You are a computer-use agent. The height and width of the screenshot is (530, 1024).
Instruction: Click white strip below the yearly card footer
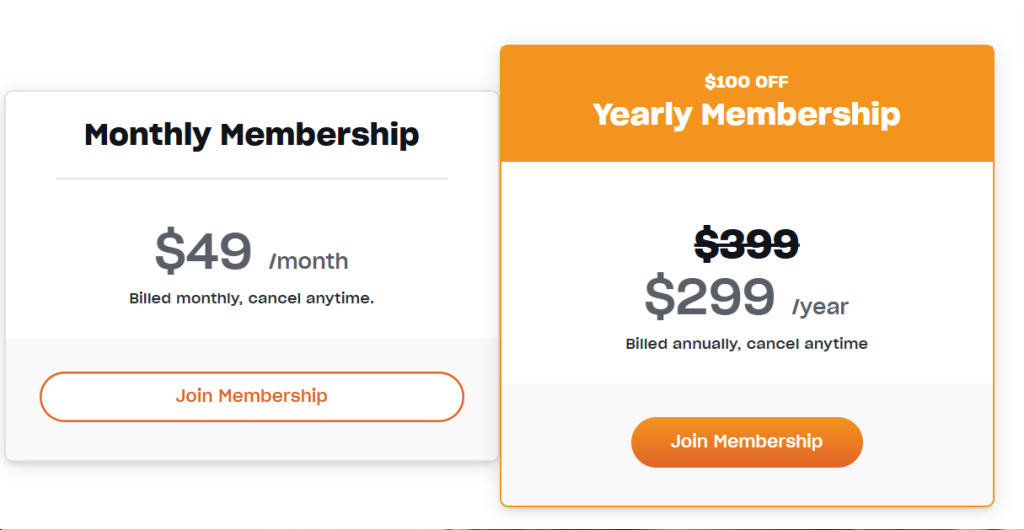746,498
